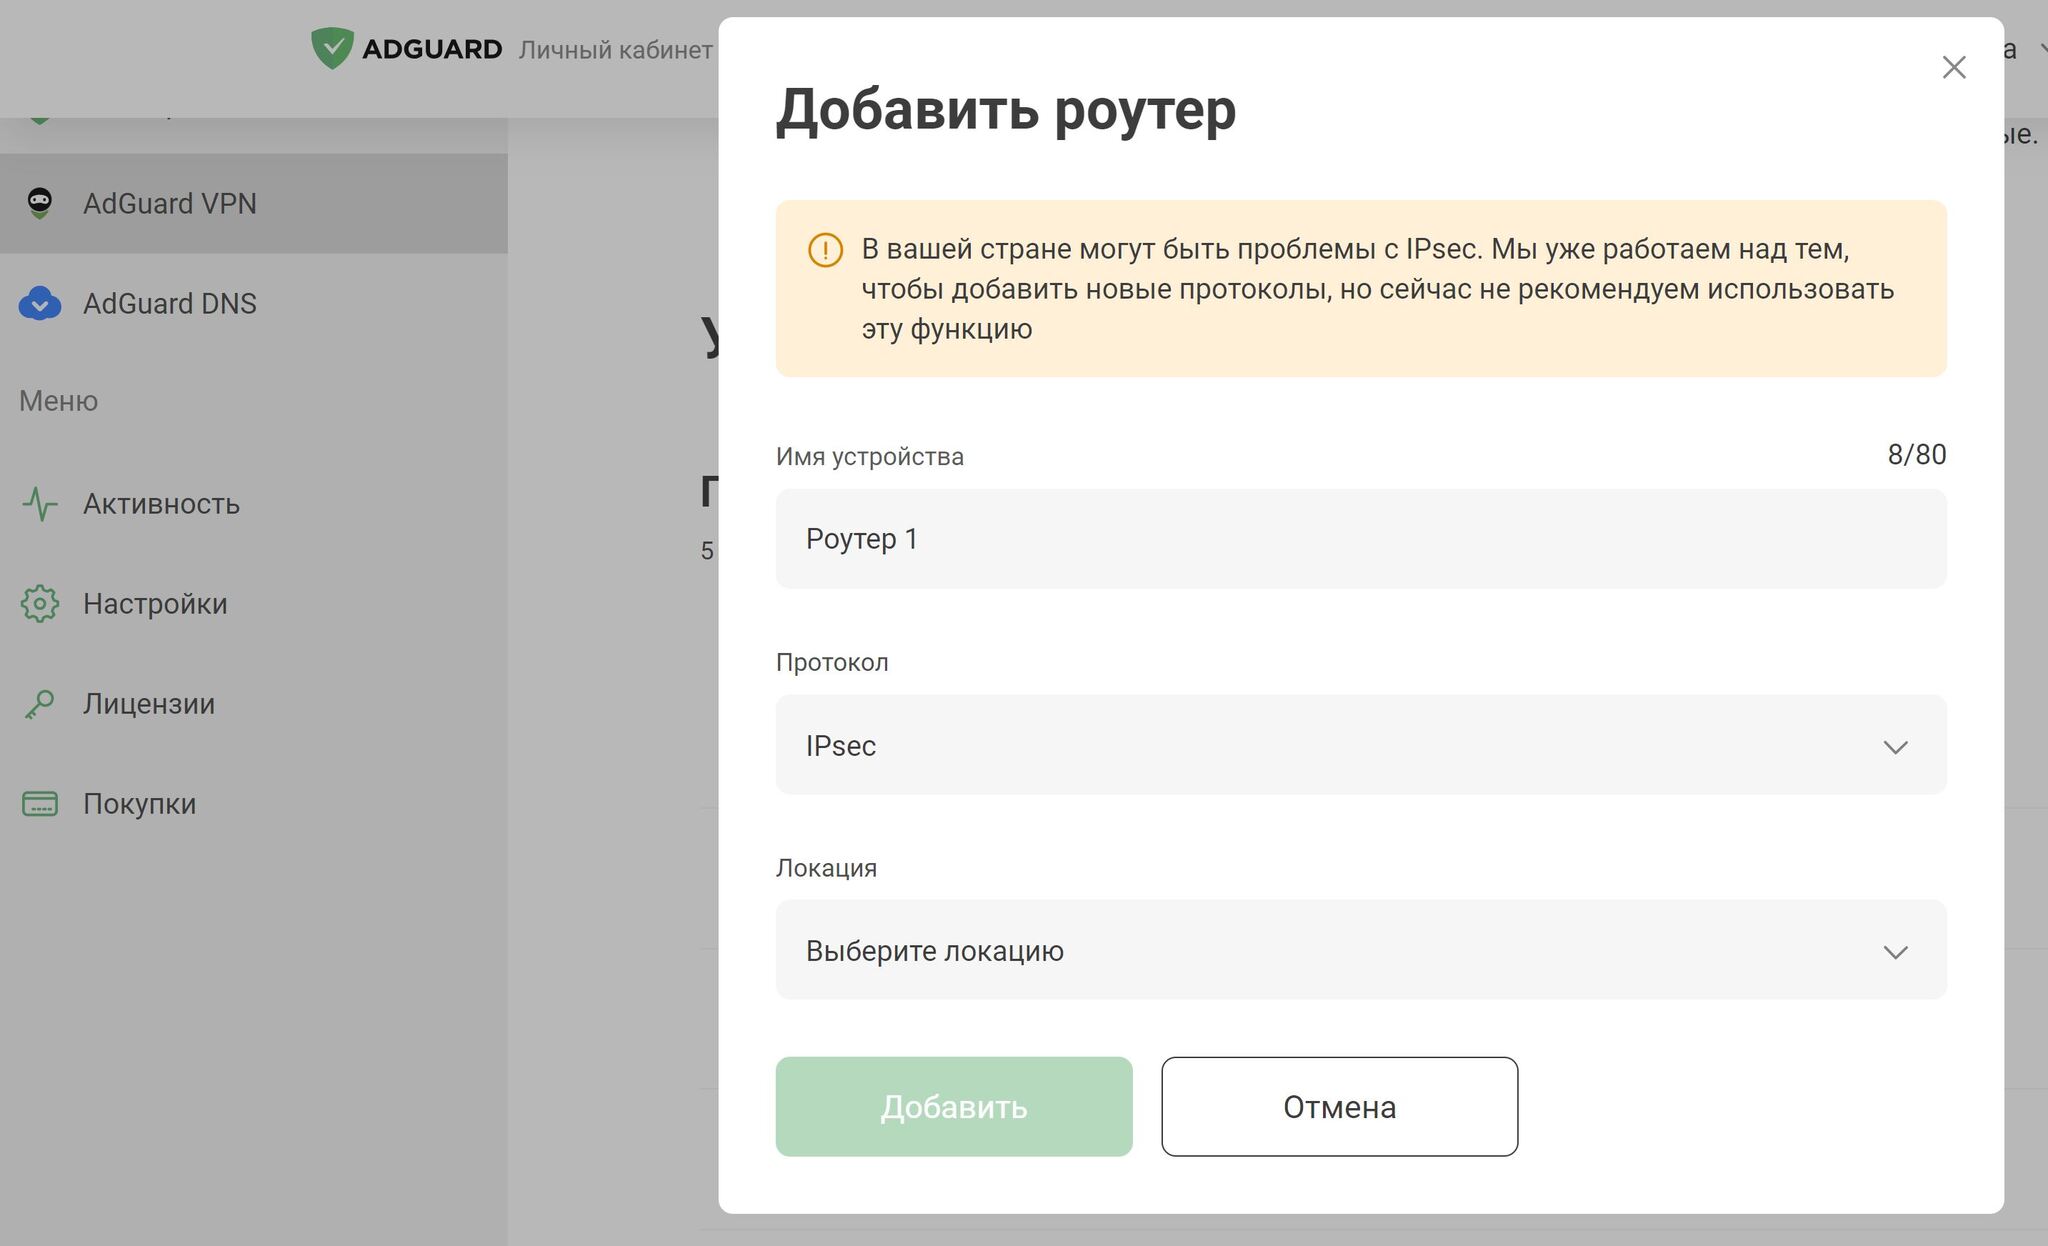Image resolution: width=2048 pixels, height=1246 pixels.
Task: Click the close X icon on dialog
Action: tap(1953, 67)
